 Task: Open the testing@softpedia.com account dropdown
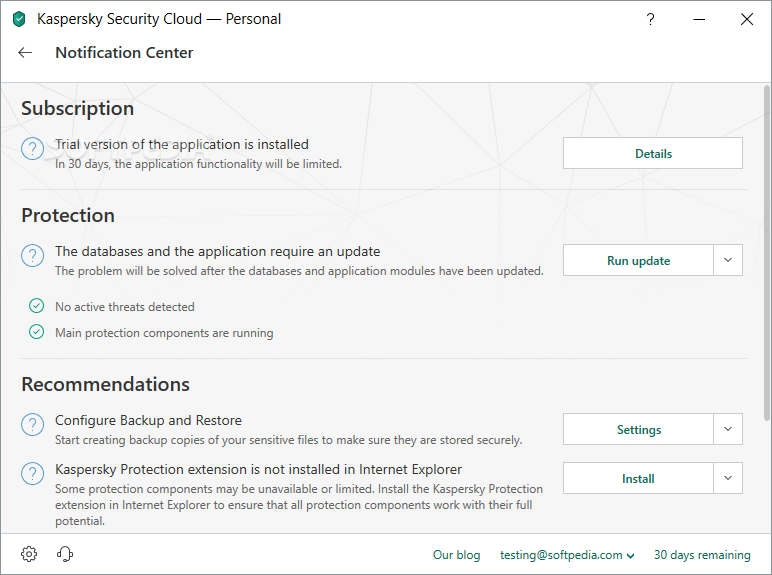click(x=567, y=555)
